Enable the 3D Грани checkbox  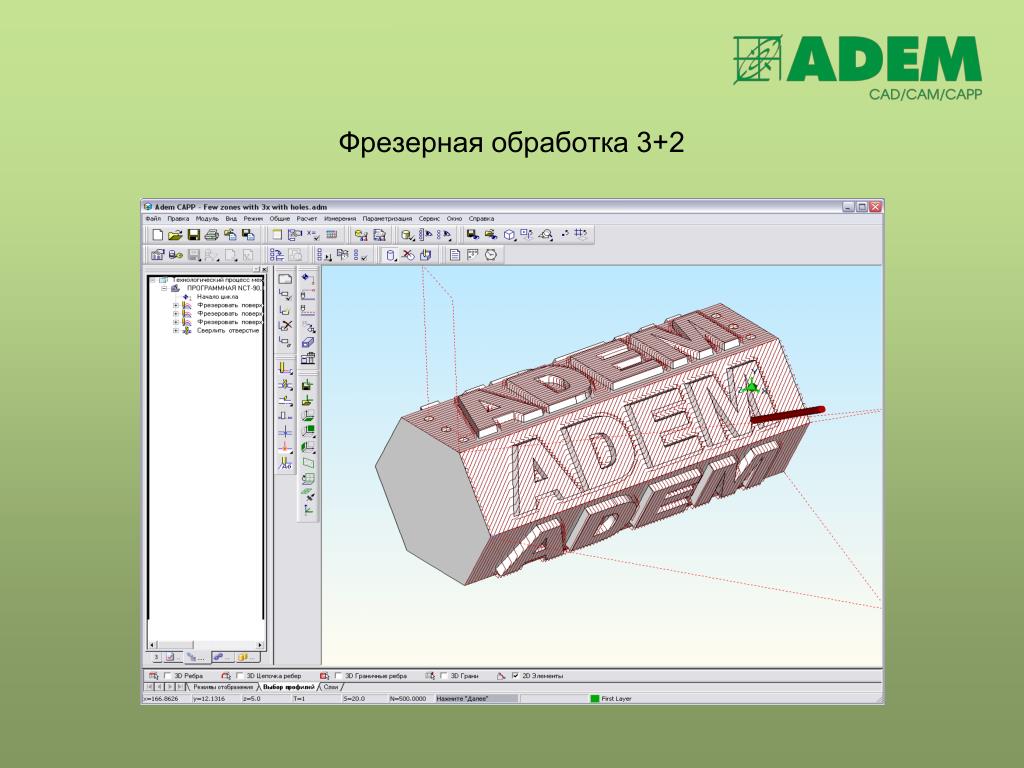tap(444, 676)
